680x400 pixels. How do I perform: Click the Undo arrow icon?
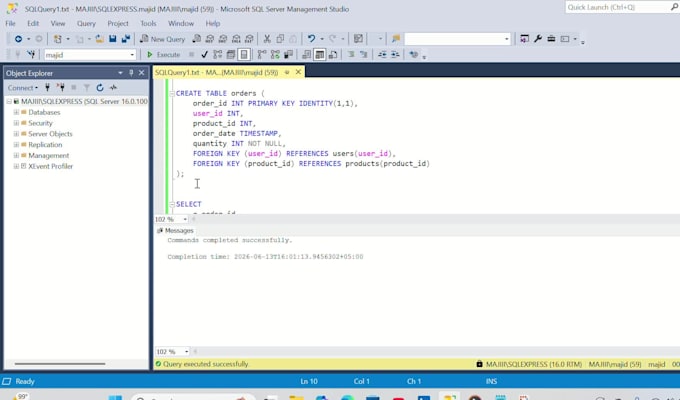tap(311, 39)
